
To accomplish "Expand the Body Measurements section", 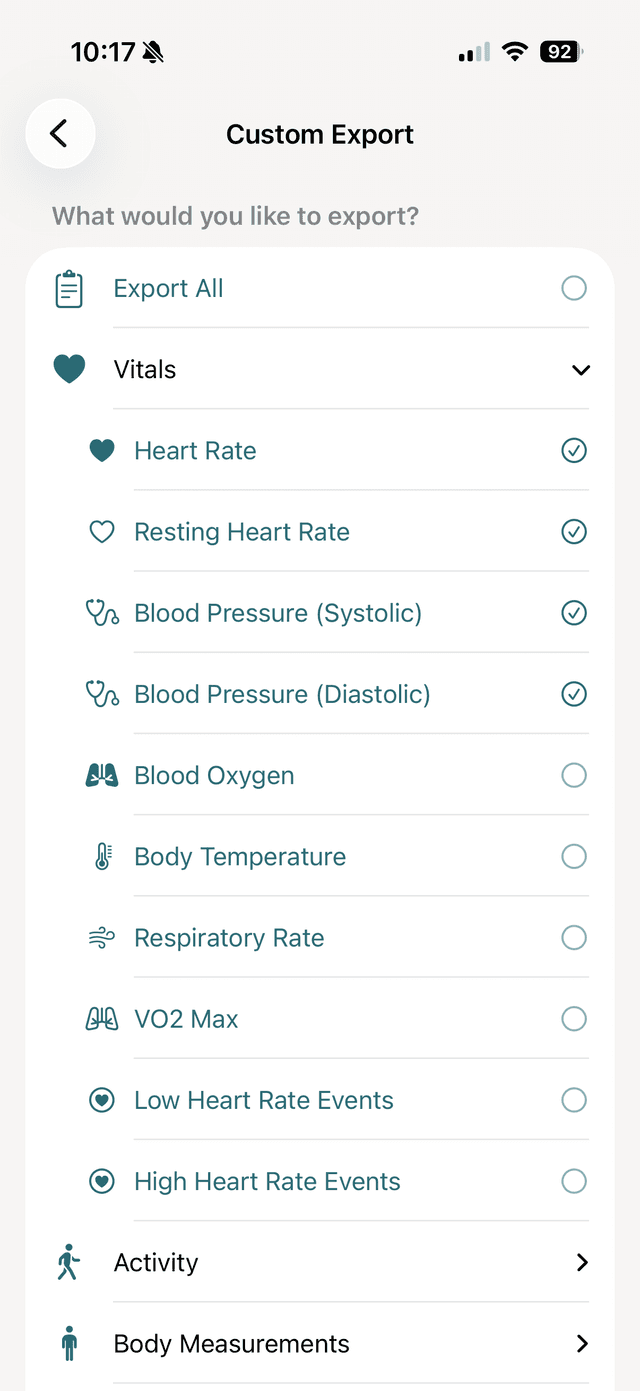I will [x=582, y=1343].
